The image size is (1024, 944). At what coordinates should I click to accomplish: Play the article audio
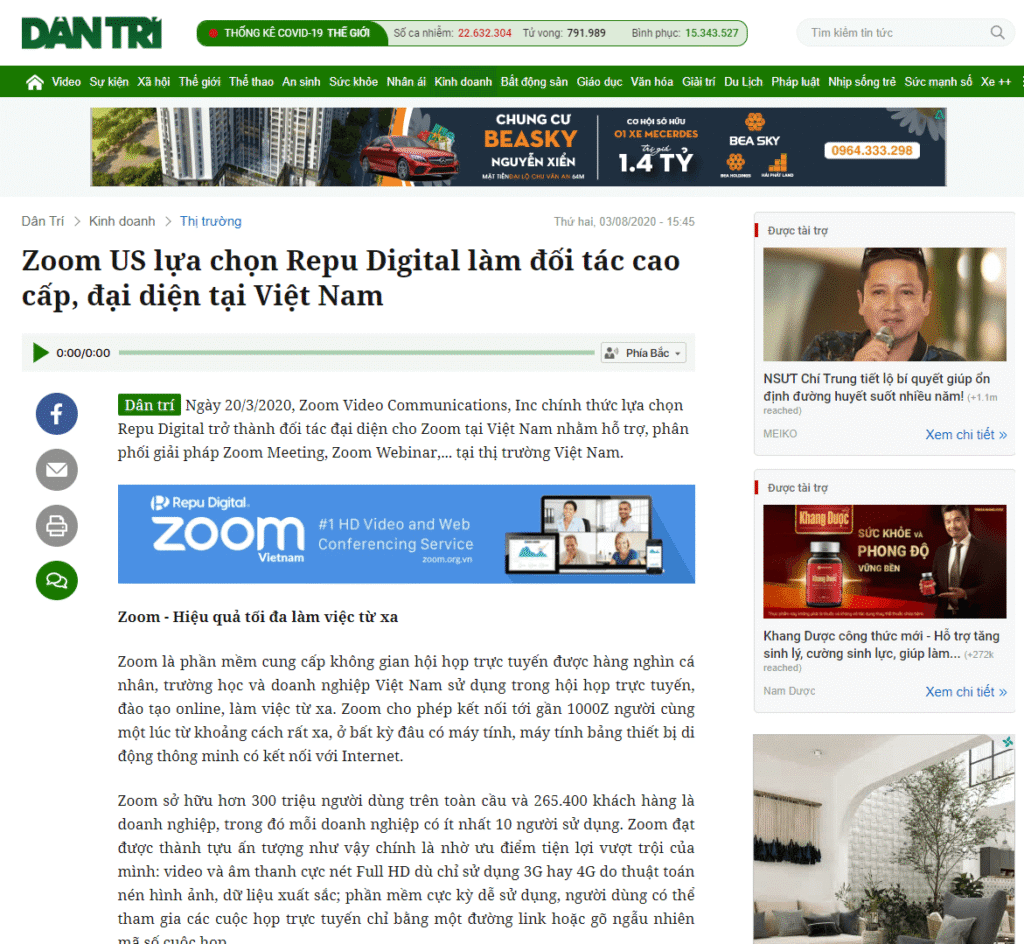[x=41, y=353]
